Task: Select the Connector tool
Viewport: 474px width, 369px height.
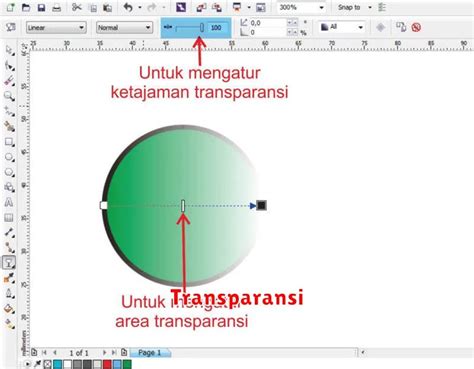Action: [9, 248]
